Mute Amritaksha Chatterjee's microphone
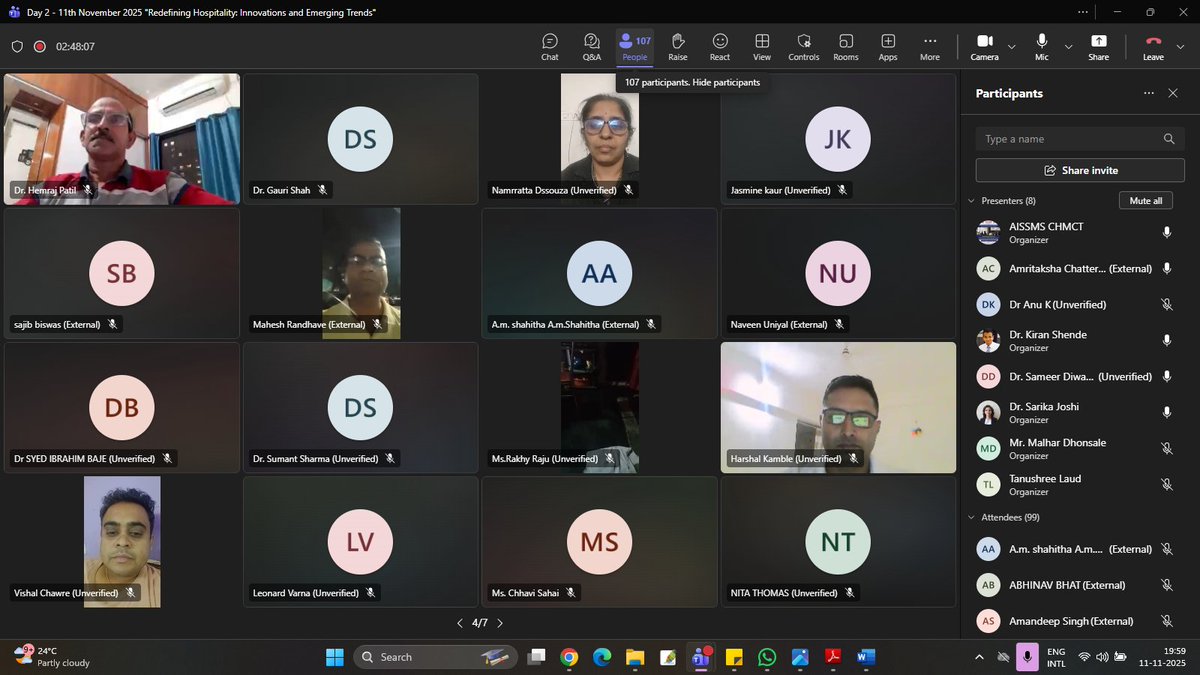Image resolution: width=1200 pixels, height=675 pixels. pos(1166,268)
